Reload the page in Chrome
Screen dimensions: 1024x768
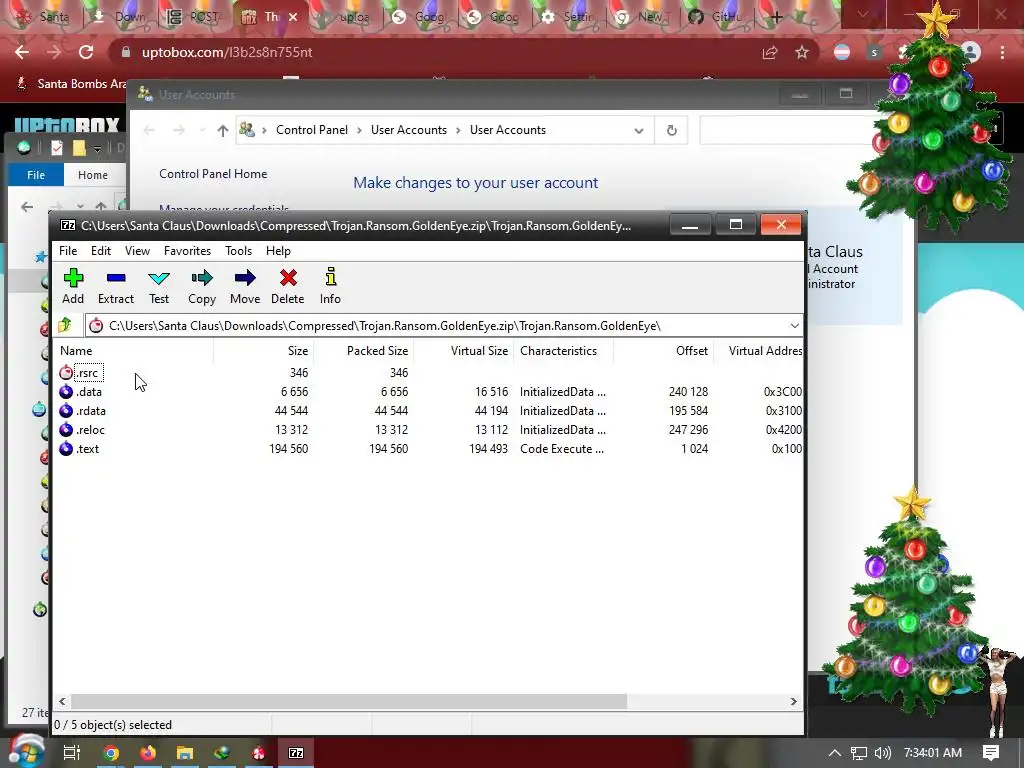(x=86, y=52)
